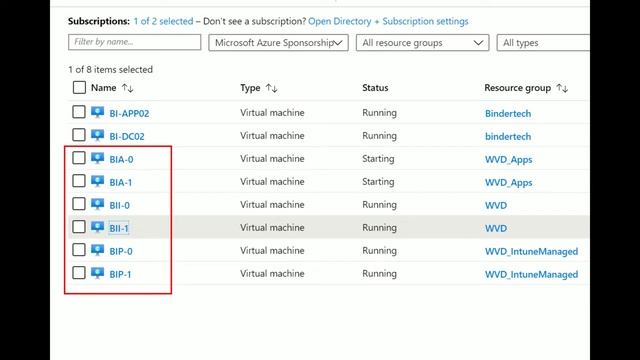Click the BII-0 virtual machine icon
The height and width of the screenshot is (360, 640).
coord(98,204)
